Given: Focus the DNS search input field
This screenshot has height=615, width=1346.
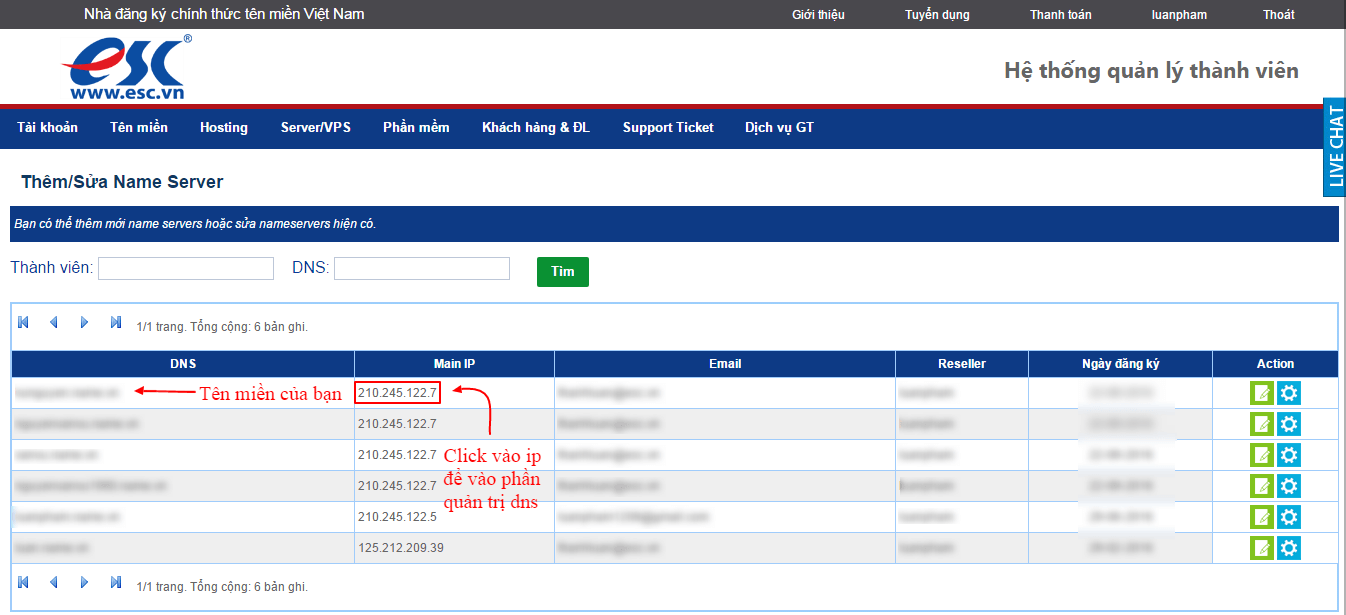Looking at the screenshot, I should [x=422, y=268].
